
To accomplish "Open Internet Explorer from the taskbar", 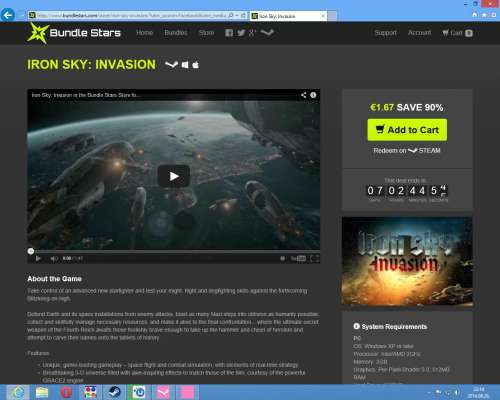I will click(x=18, y=392).
